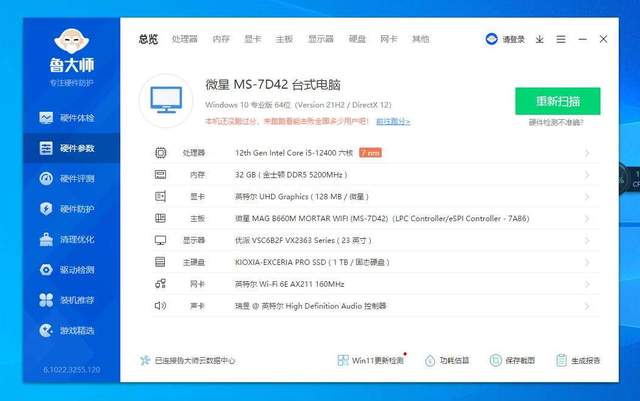
Task: Open 游戏精选 games section
Action: (x=71, y=330)
